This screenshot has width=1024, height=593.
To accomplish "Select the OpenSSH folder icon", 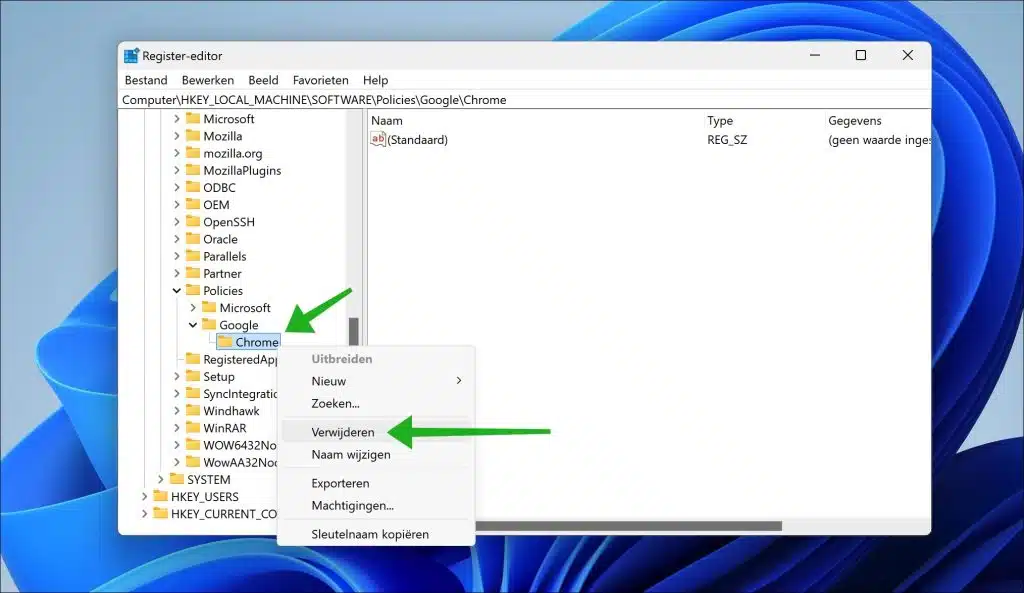I will (x=193, y=221).
